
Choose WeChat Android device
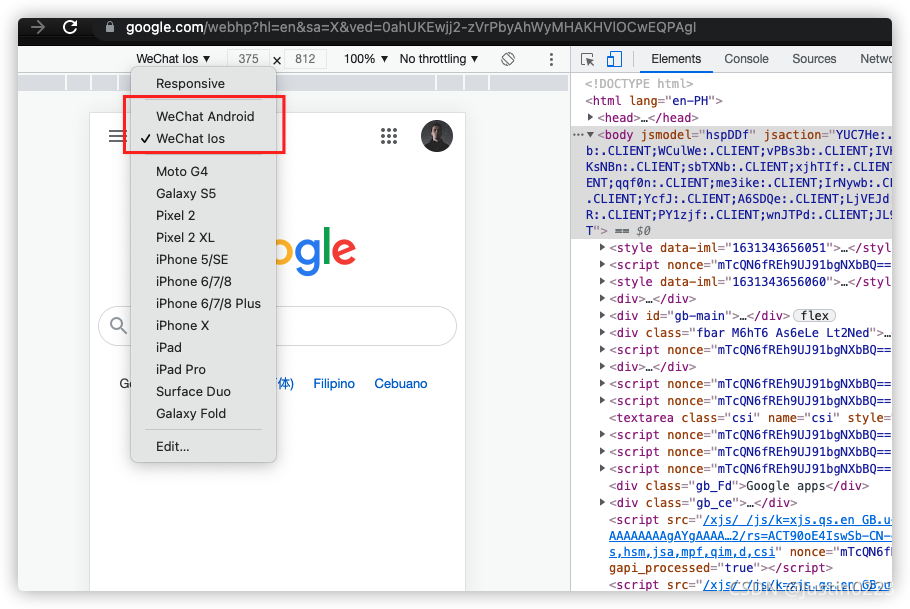[x=203, y=116]
